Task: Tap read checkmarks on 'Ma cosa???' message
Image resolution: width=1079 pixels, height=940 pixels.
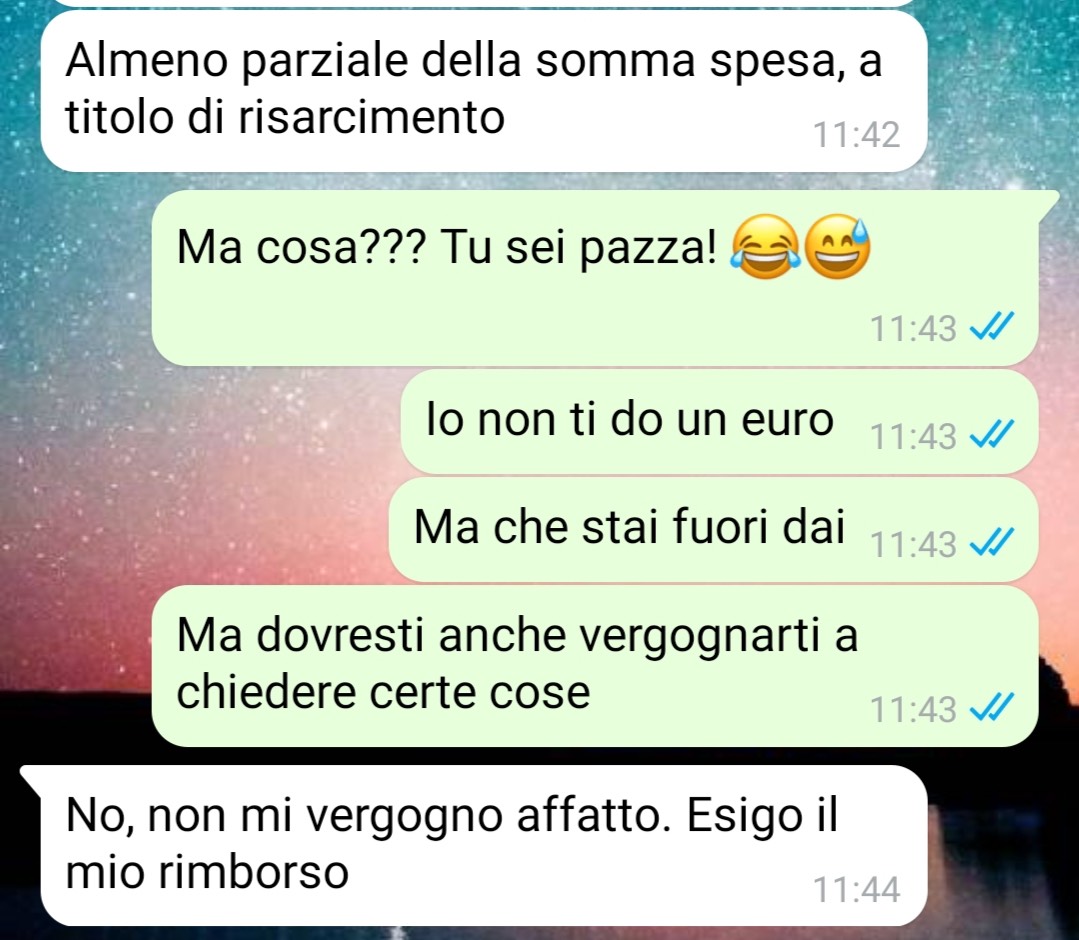Action: (x=992, y=328)
